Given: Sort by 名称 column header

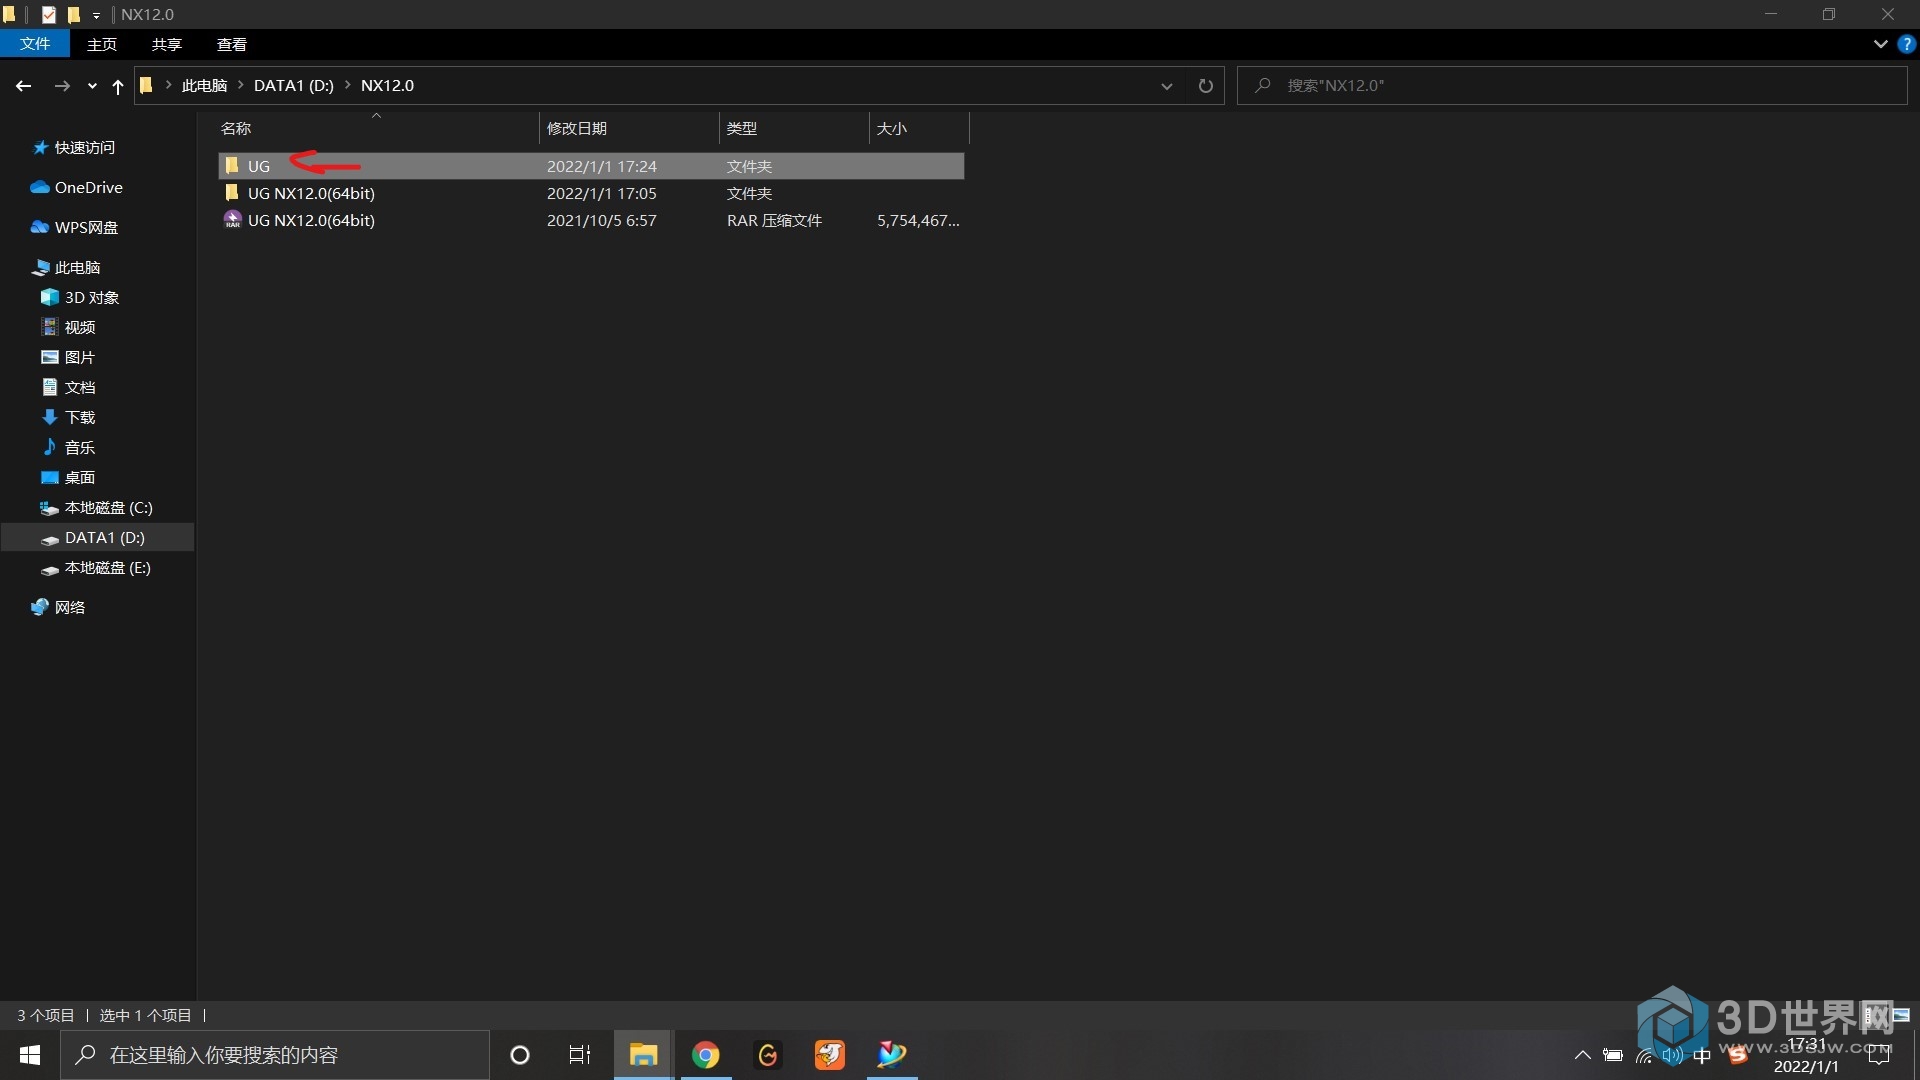Looking at the screenshot, I should coord(236,128).
